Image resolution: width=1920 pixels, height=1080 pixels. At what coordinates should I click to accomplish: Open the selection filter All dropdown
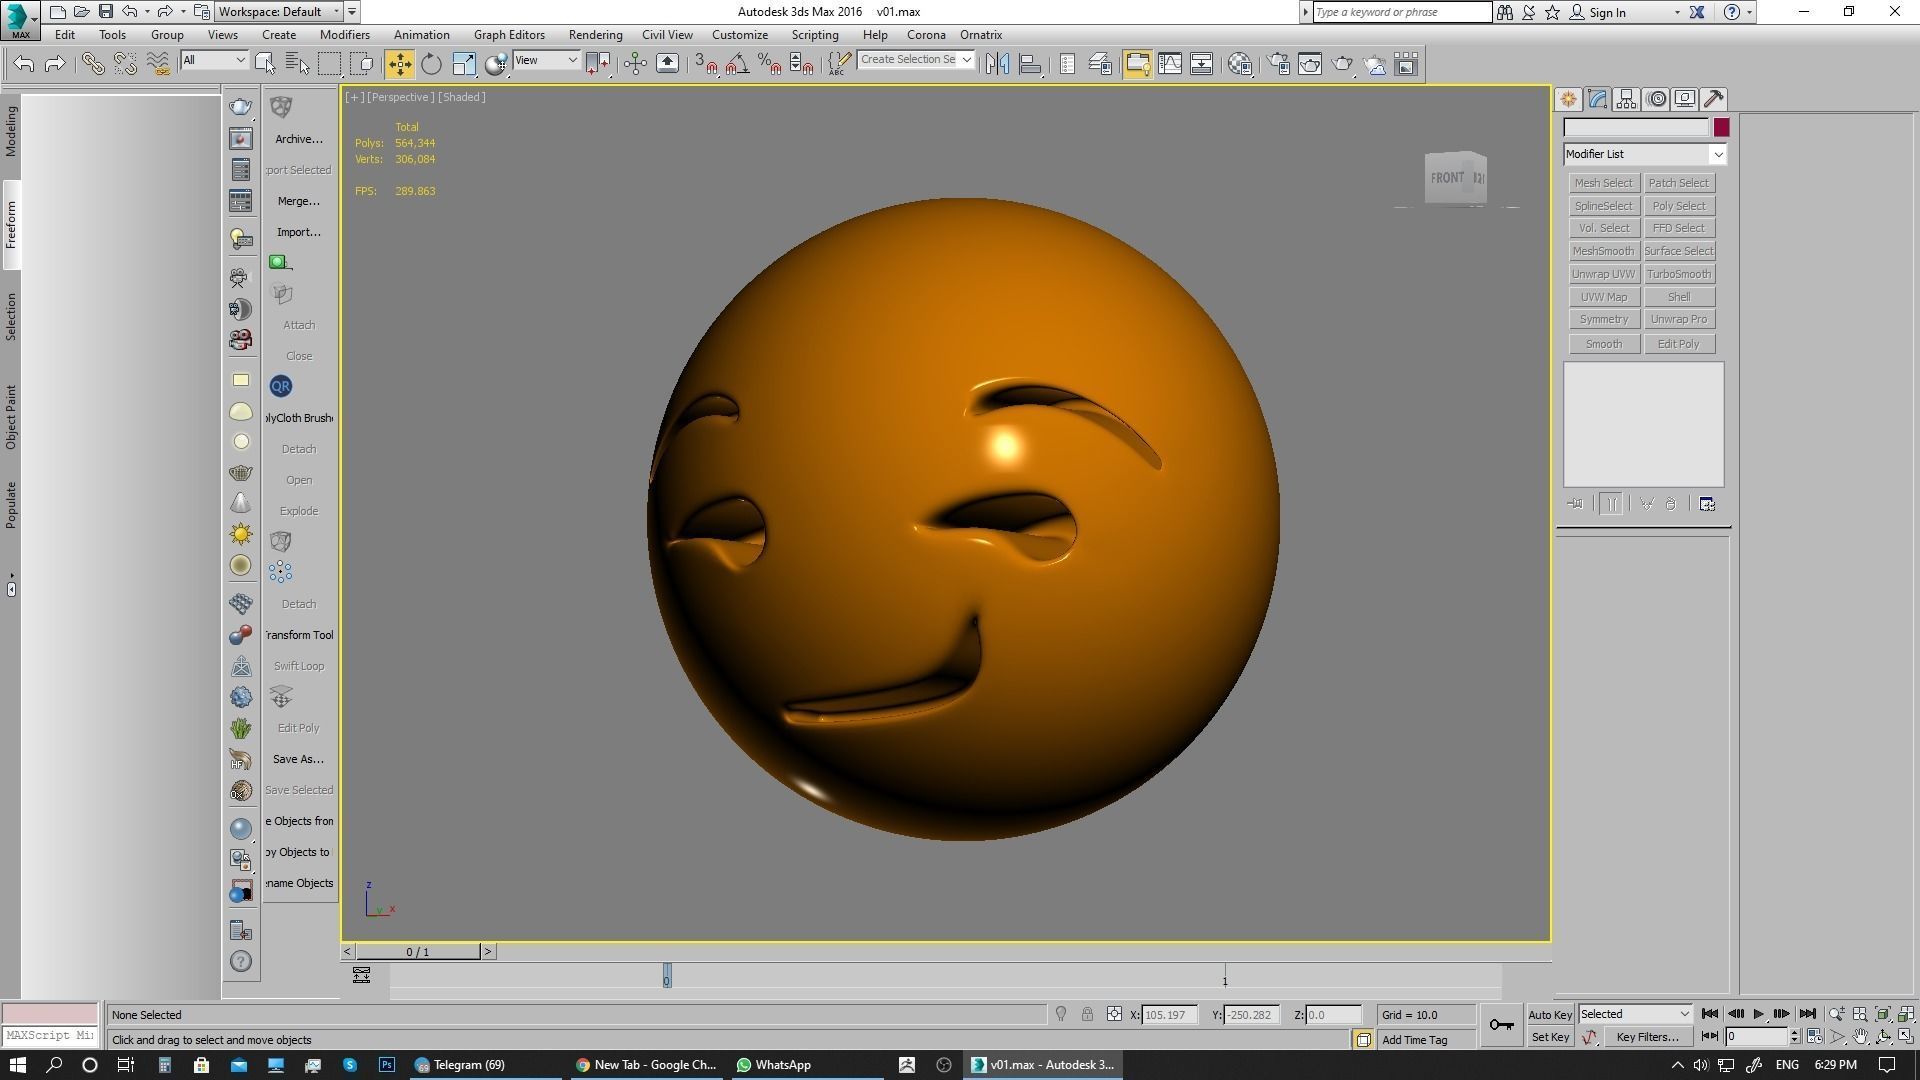(213, 61)
